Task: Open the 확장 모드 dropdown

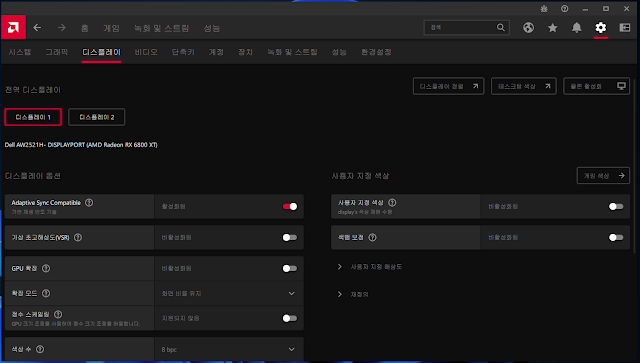Action: (229, 293)
